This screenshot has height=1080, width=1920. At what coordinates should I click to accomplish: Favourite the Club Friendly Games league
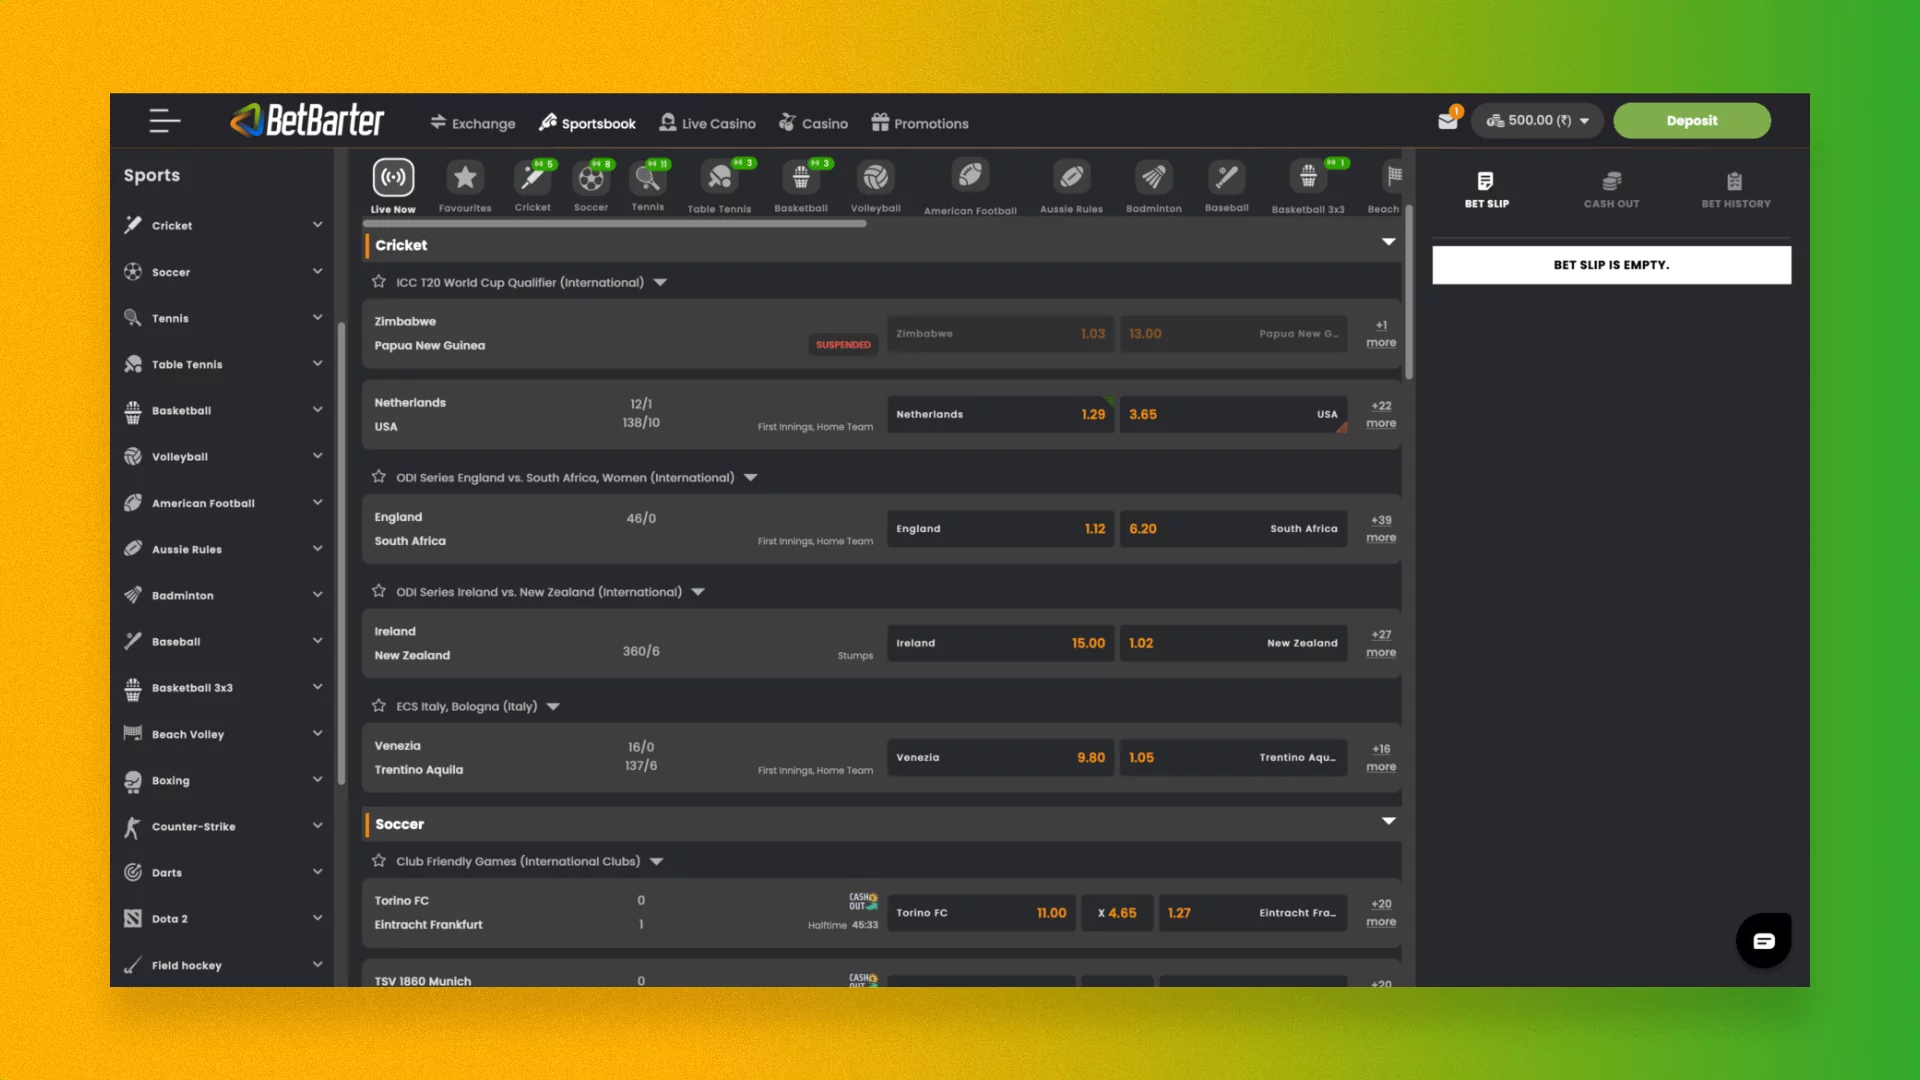click(379, 861)
